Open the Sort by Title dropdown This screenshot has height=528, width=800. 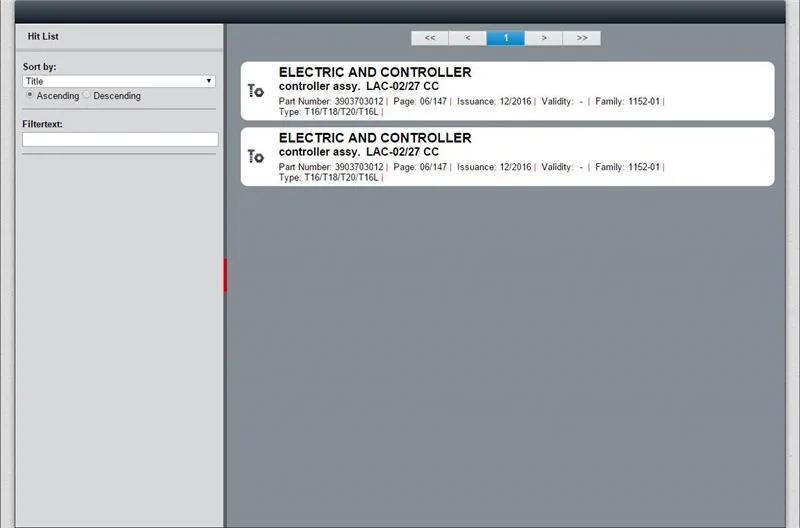(119, 81)
